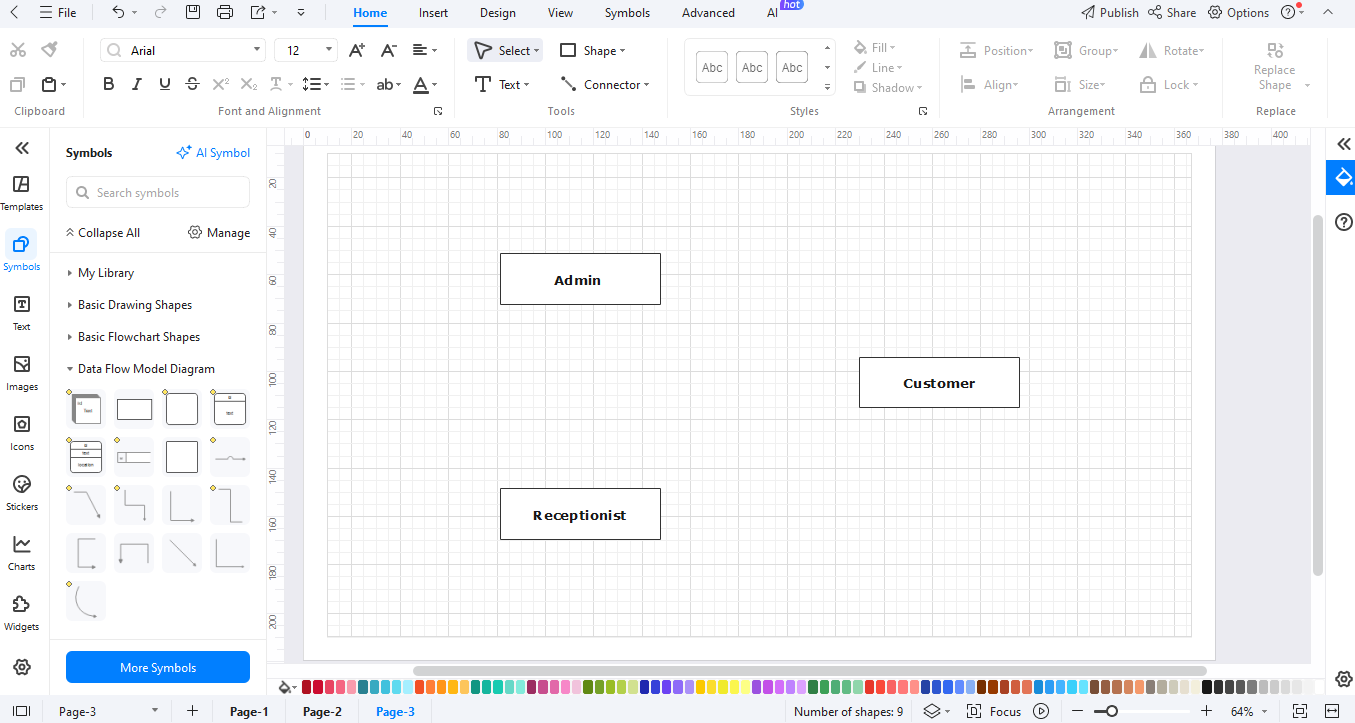
Task: Decrease font size with A- icon
Action: 389,50
